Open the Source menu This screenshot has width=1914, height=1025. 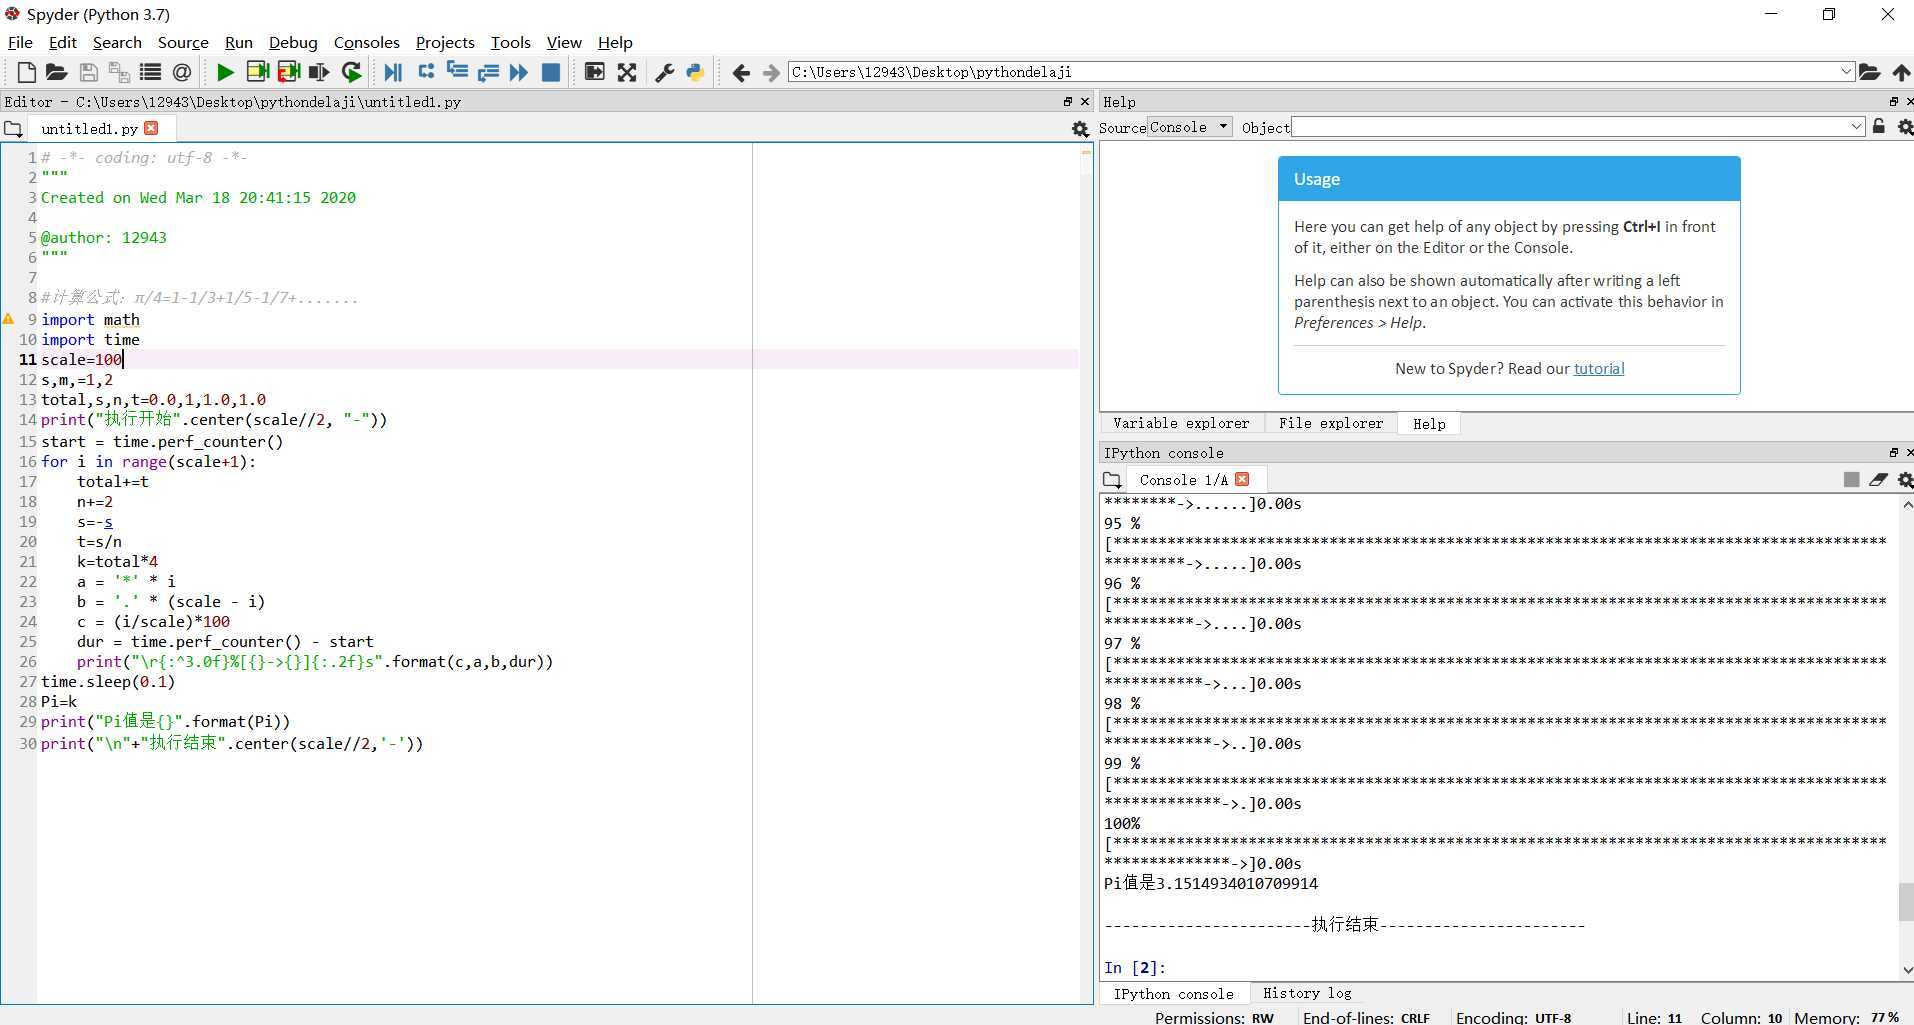pyautogui.click(x=183, y=42)
